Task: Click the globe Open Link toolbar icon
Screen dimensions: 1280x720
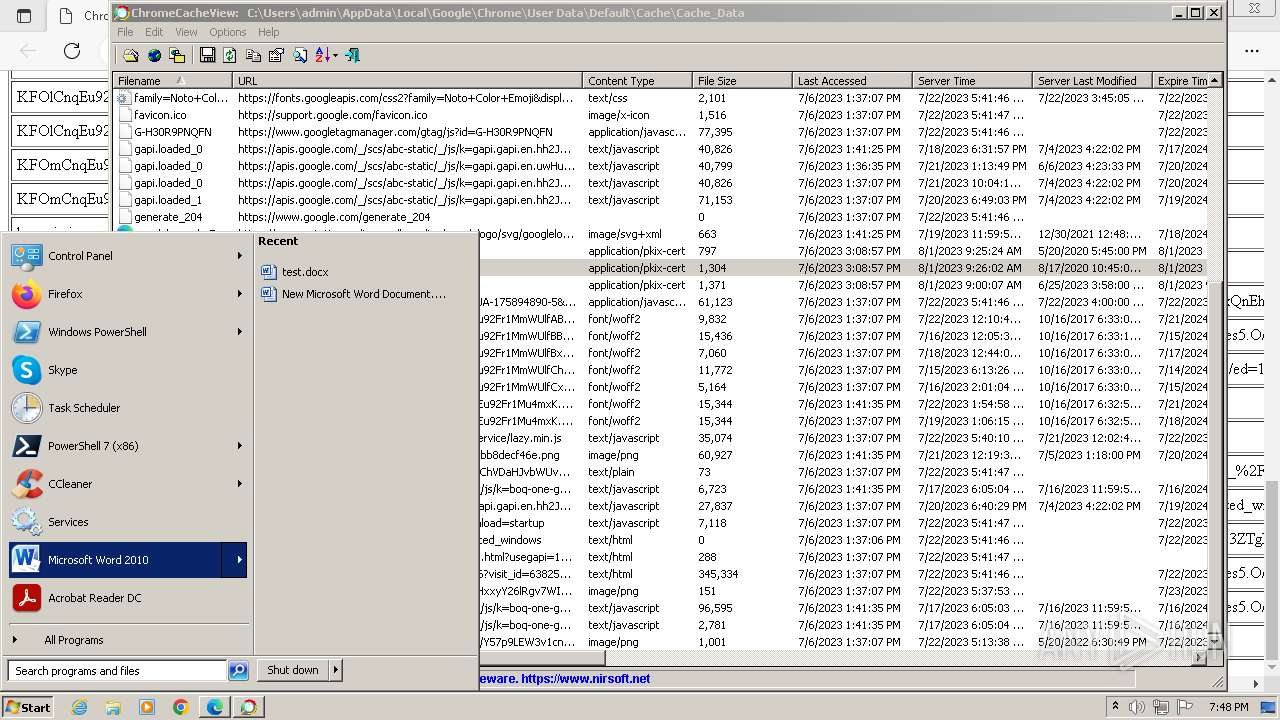Action: coord(154,55)
